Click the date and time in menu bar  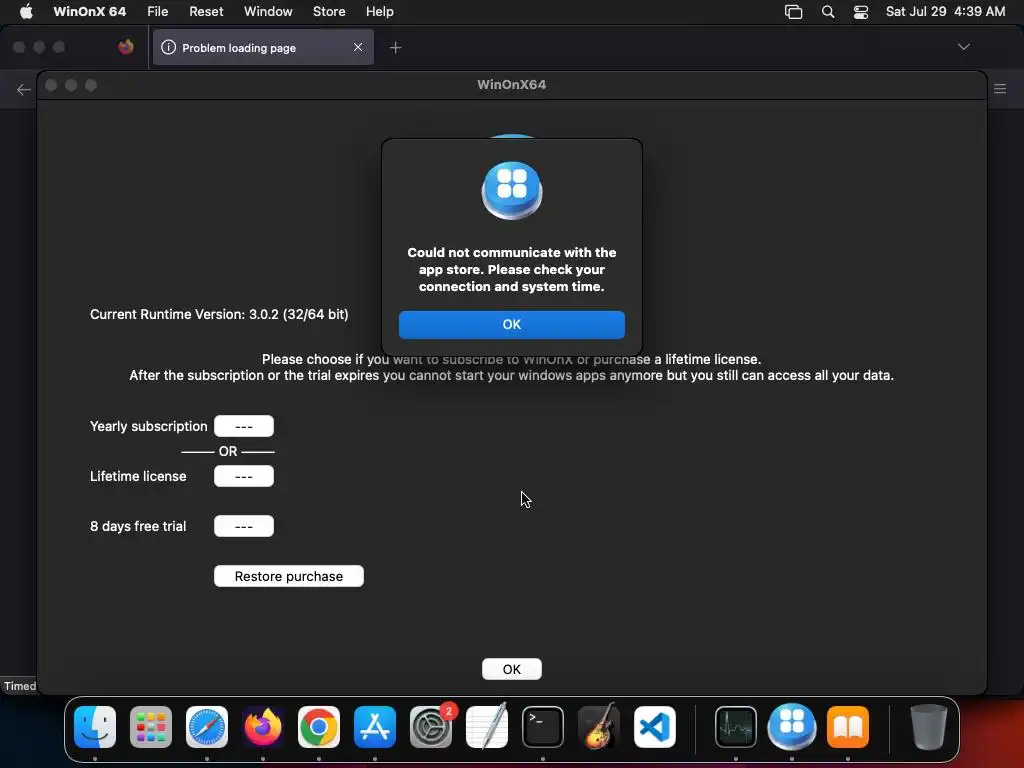[945, 12]
